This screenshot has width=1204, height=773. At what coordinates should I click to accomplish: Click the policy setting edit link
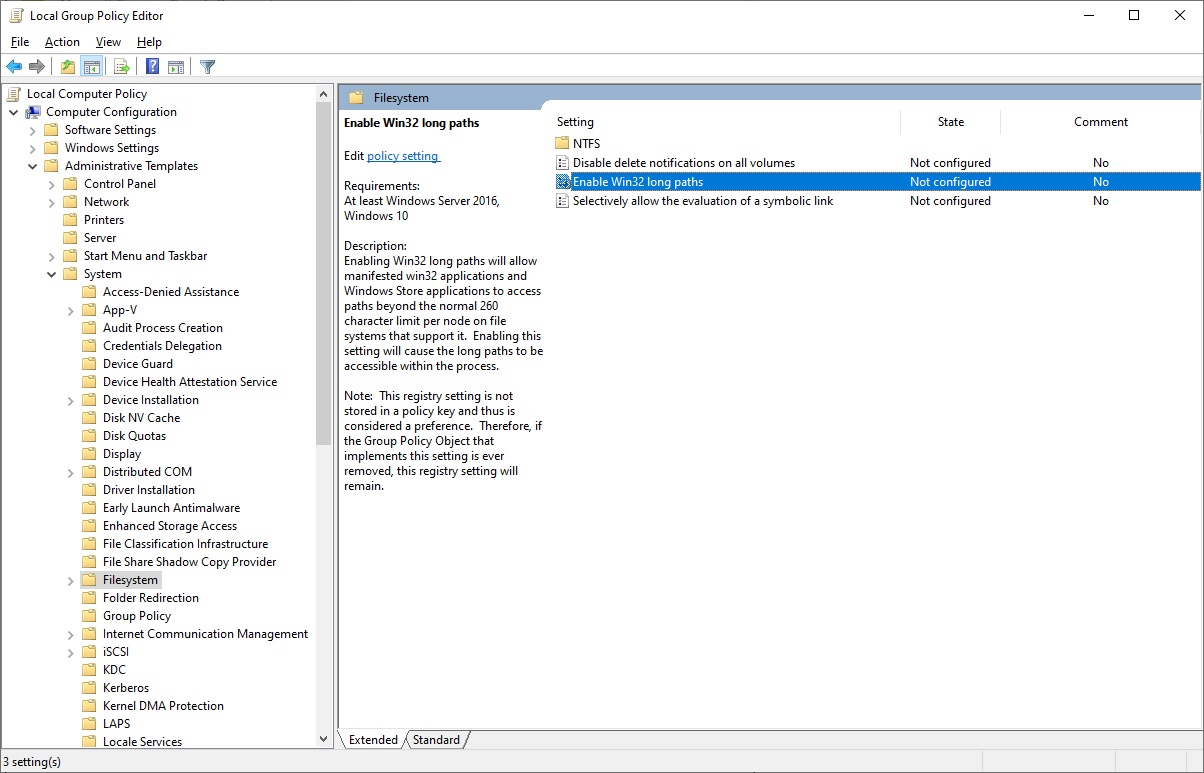(403, 156)
